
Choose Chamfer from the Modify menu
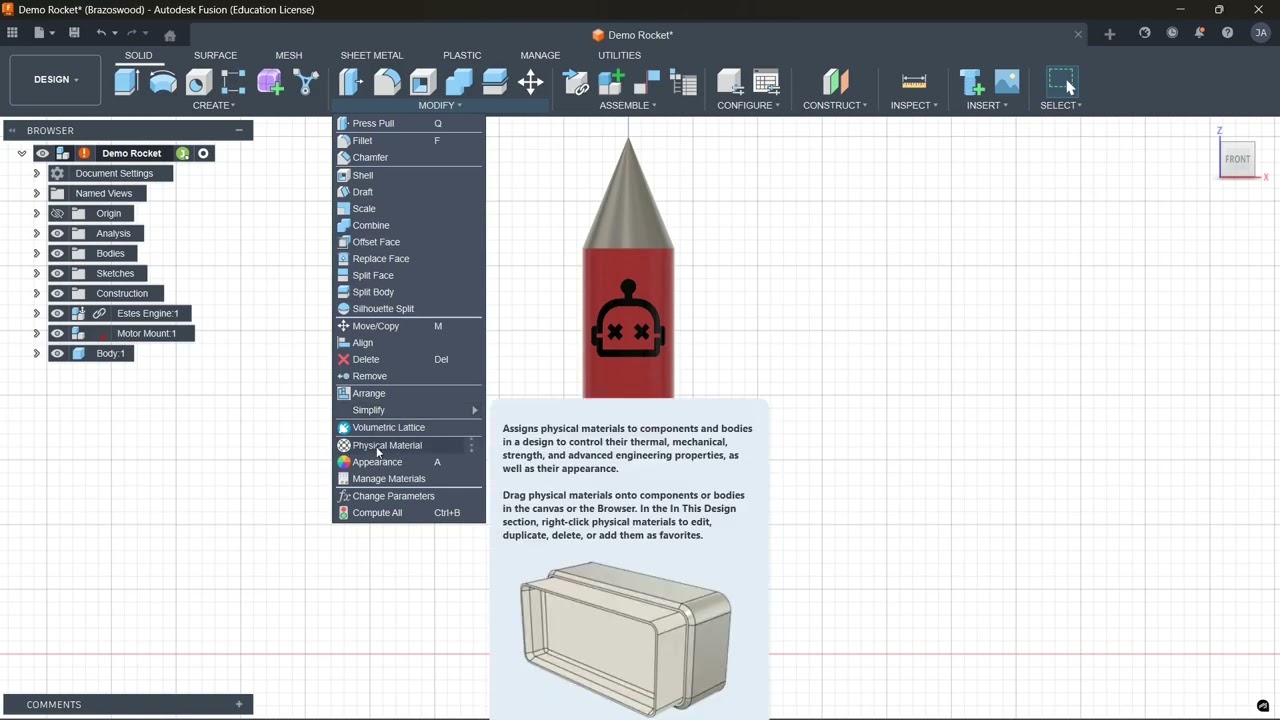[x=408, y=157]
